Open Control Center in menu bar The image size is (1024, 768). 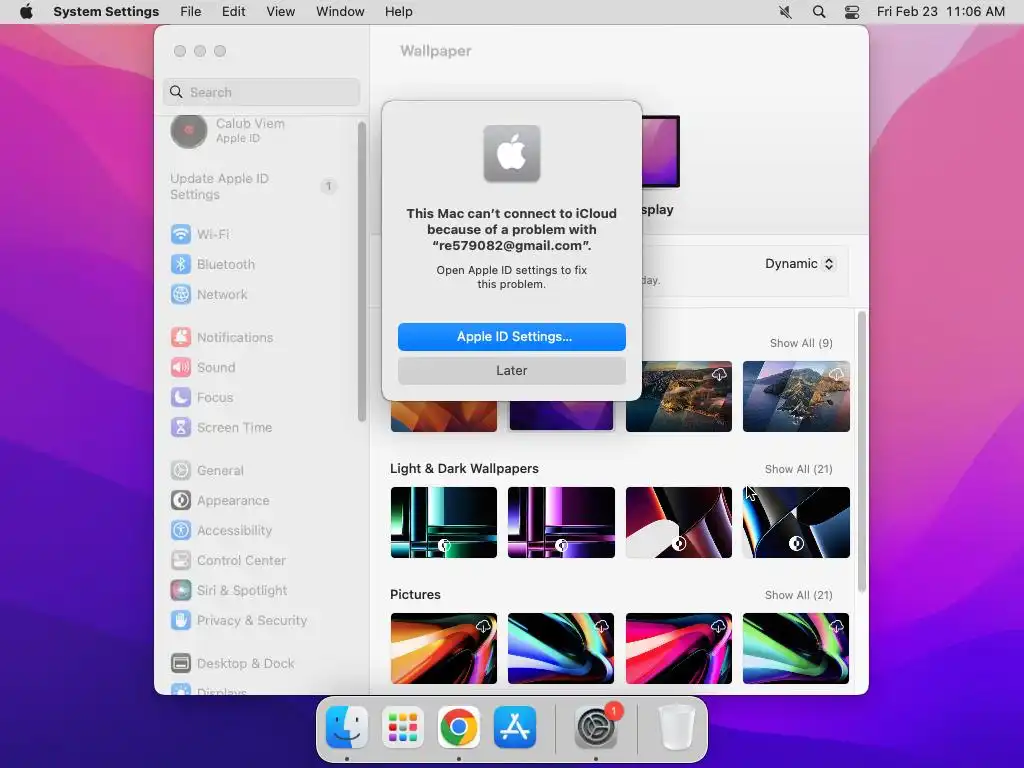[852, 12]
